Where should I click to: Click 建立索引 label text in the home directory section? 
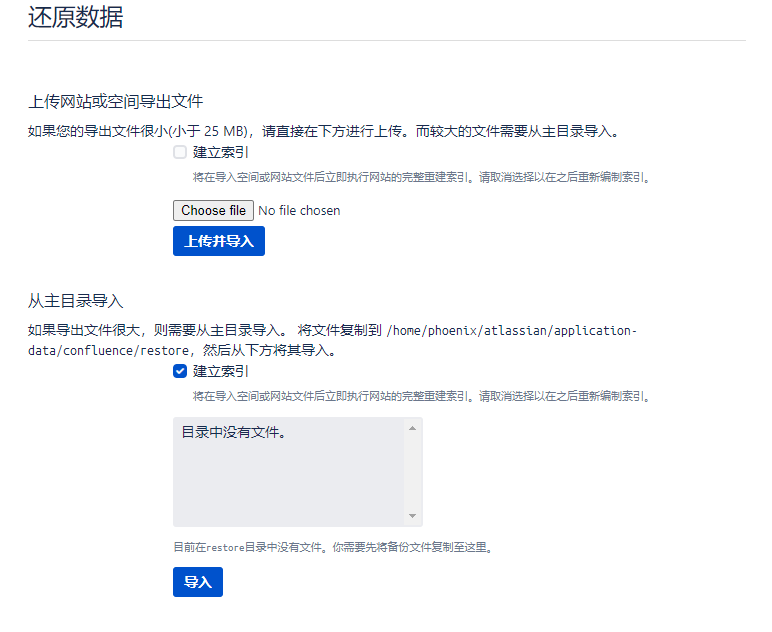pos(221,371)
